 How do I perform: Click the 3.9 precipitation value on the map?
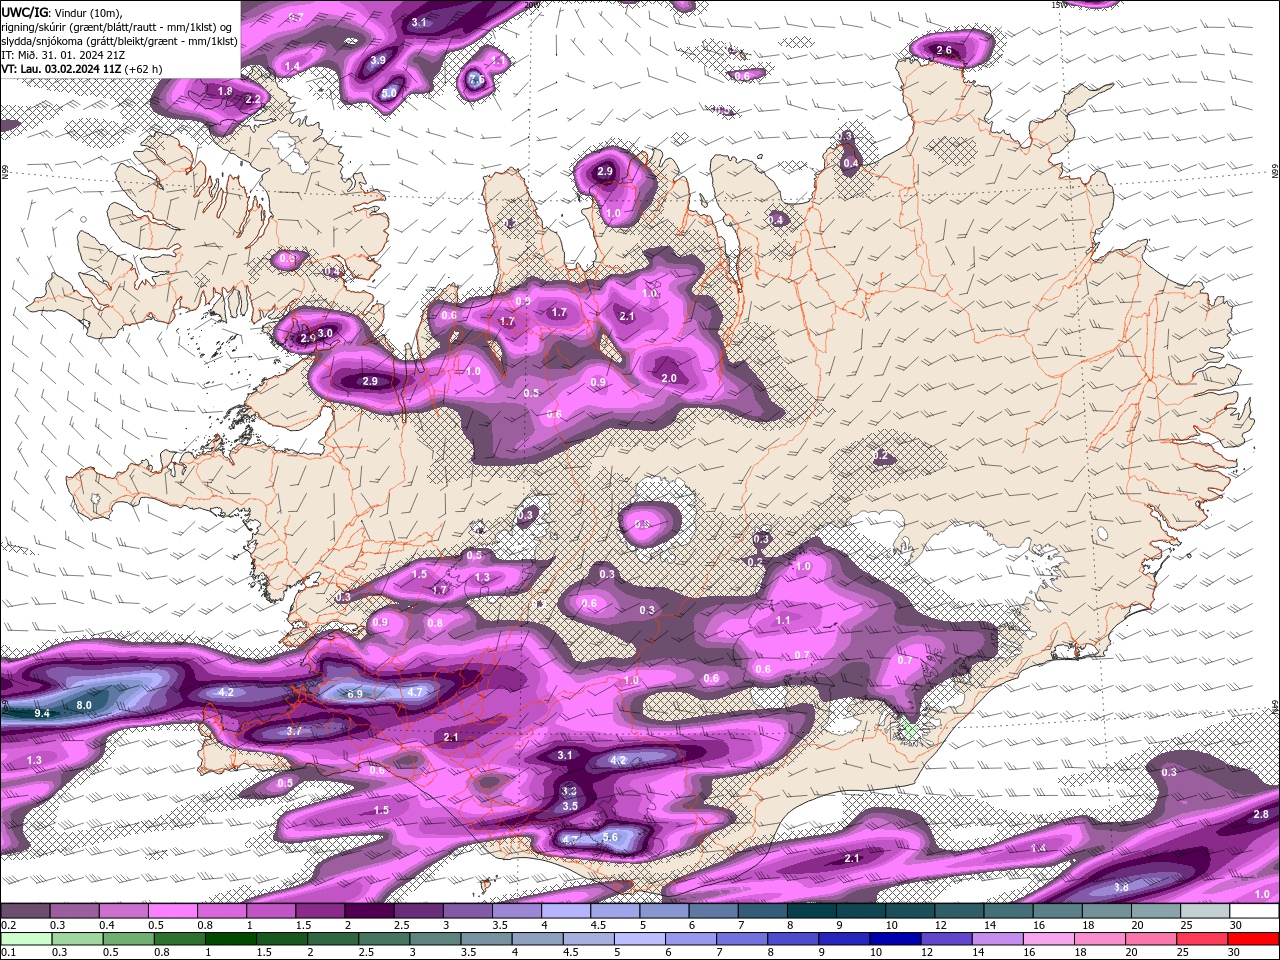[378, 60]
